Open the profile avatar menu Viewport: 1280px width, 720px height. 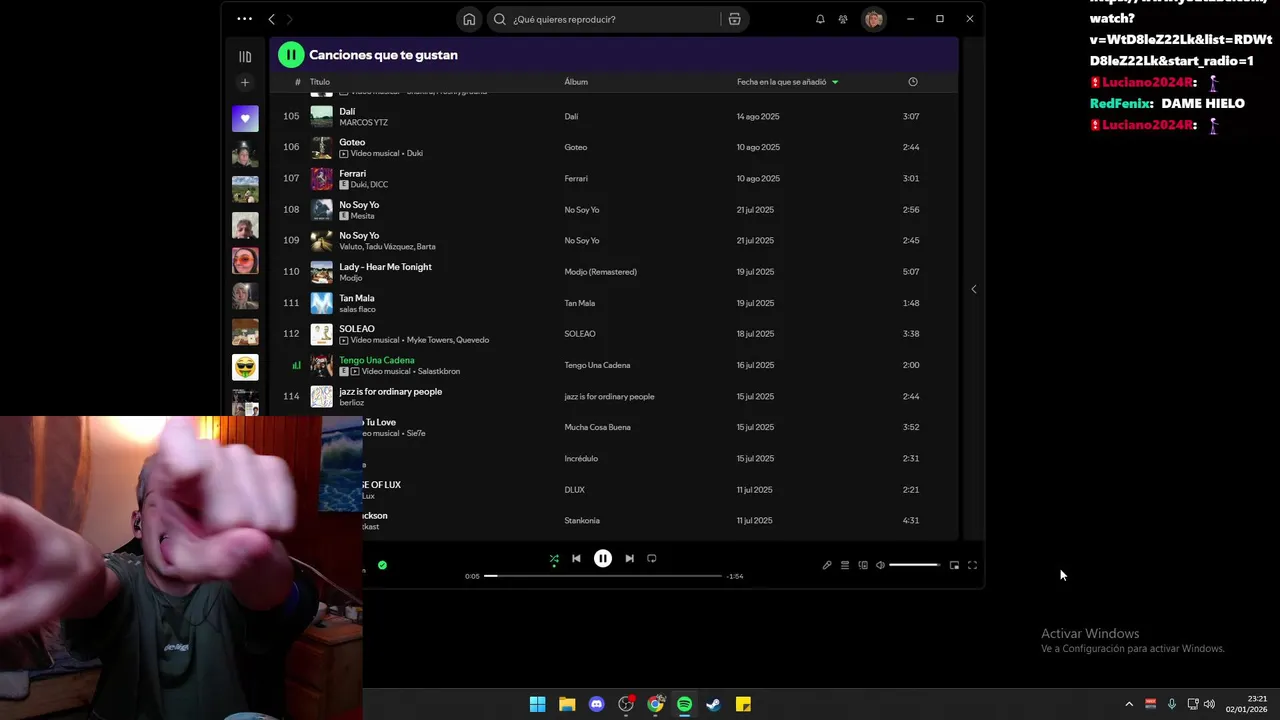click(874, 19)
